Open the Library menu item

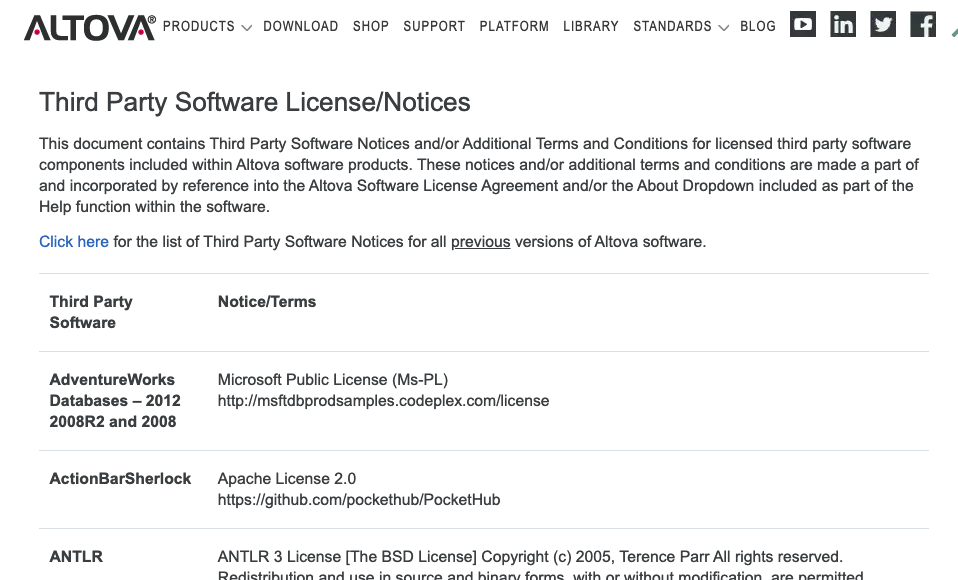point(591,26)
